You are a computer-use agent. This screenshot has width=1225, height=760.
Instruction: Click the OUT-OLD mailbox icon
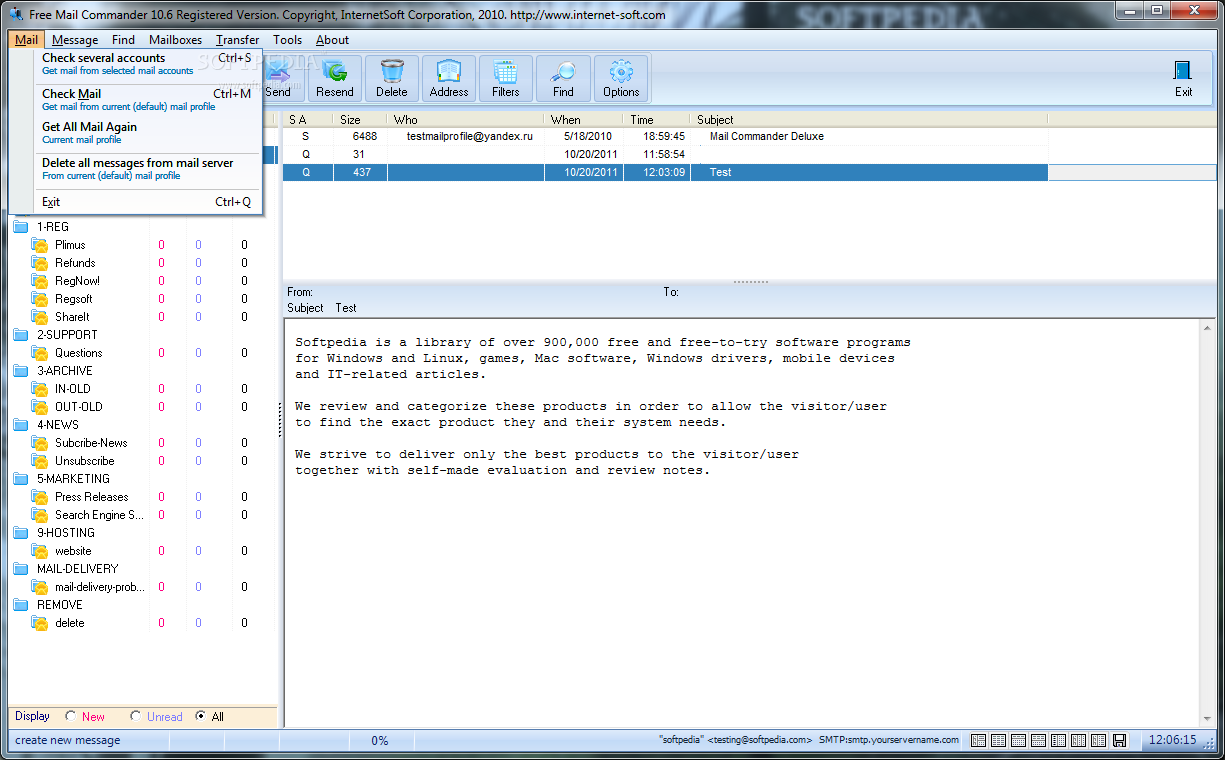point(40,407)
